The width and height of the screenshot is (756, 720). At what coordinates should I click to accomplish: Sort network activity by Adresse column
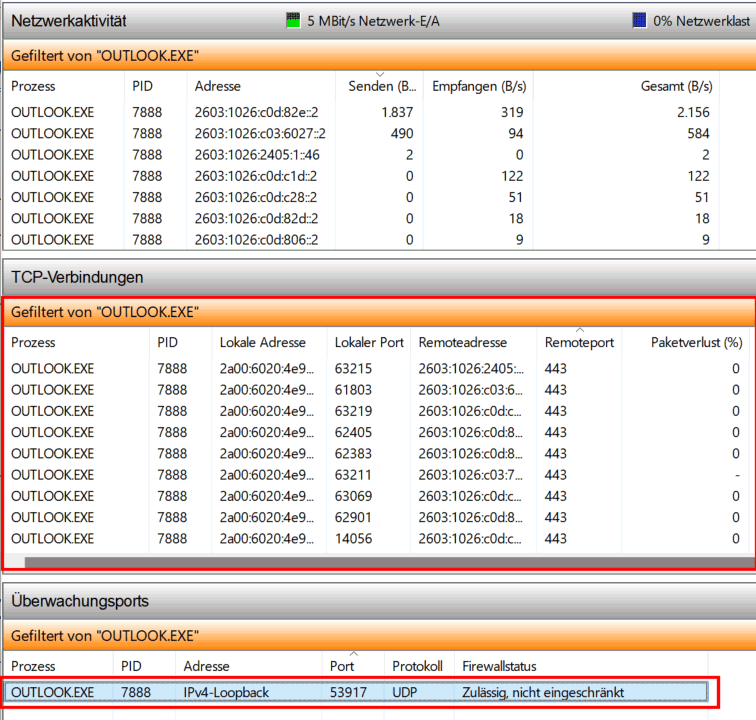[x=261, y=86]
